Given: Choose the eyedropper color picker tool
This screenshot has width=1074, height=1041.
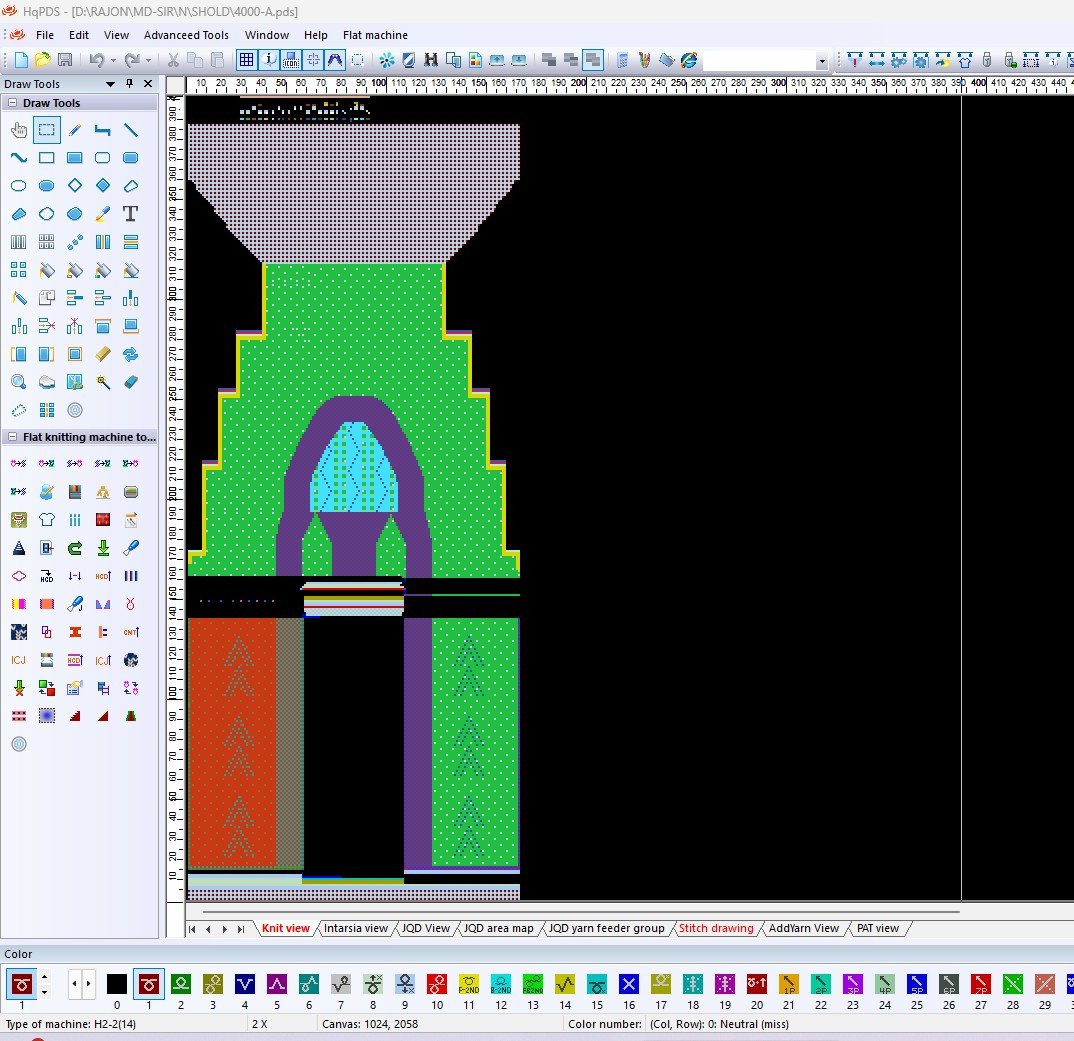Looking at the screenshot, I should 102,214.
